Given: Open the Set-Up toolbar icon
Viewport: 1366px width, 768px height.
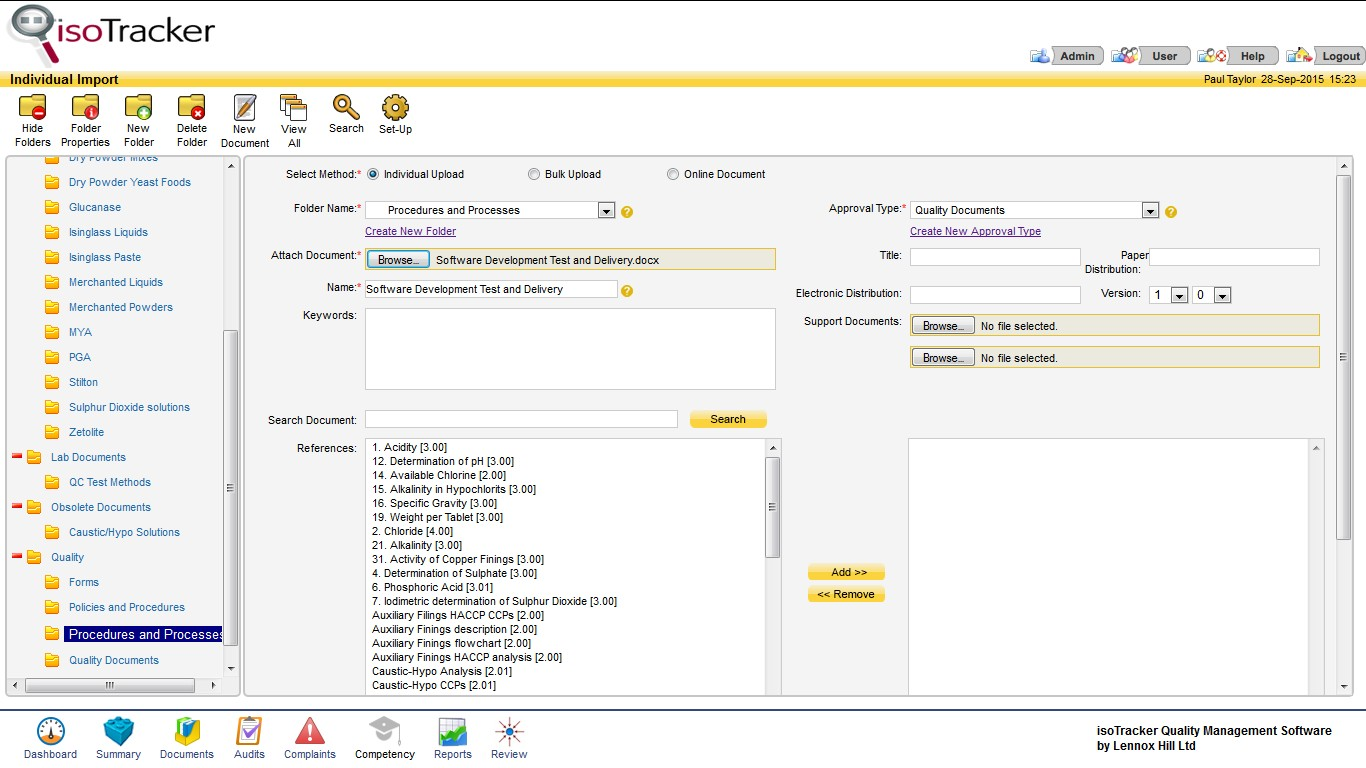Looking at the screenshot, I should [394, 110].
